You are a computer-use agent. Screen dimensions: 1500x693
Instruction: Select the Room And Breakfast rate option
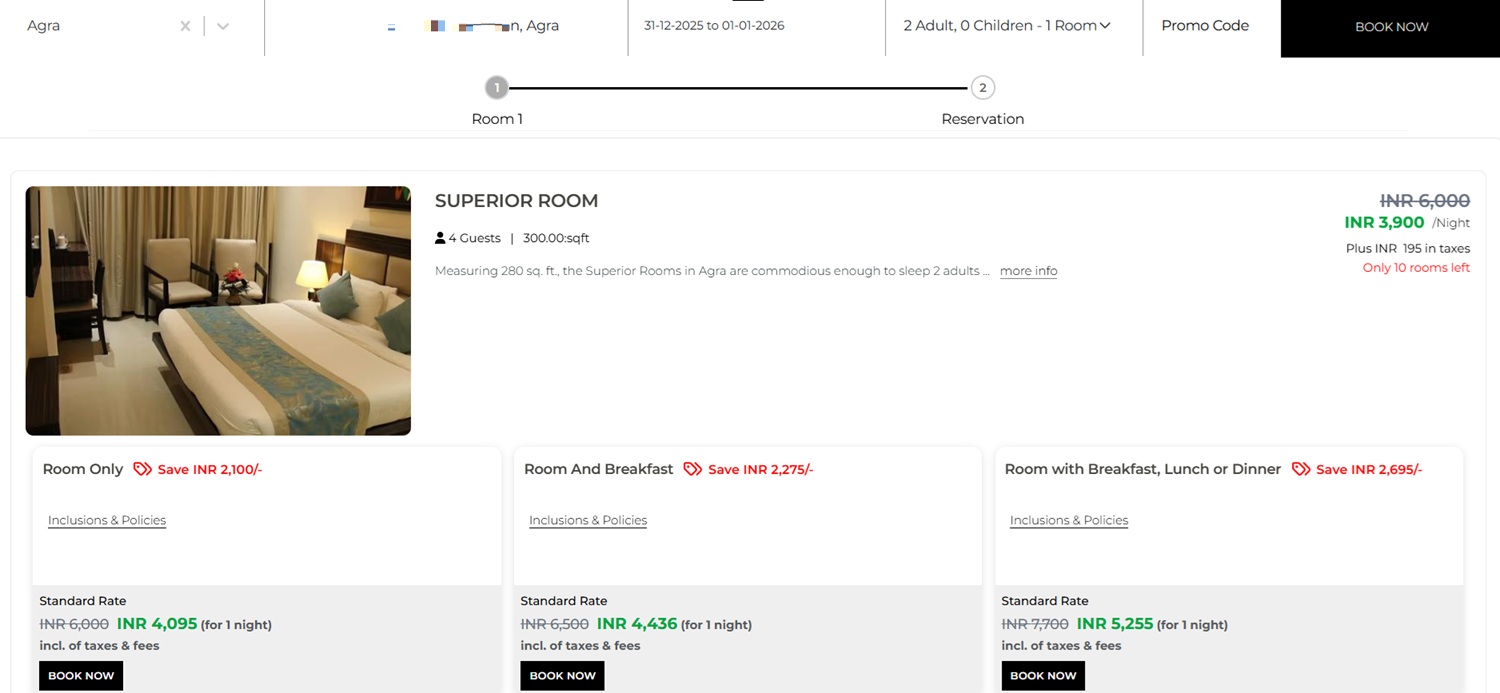(598, 468)
